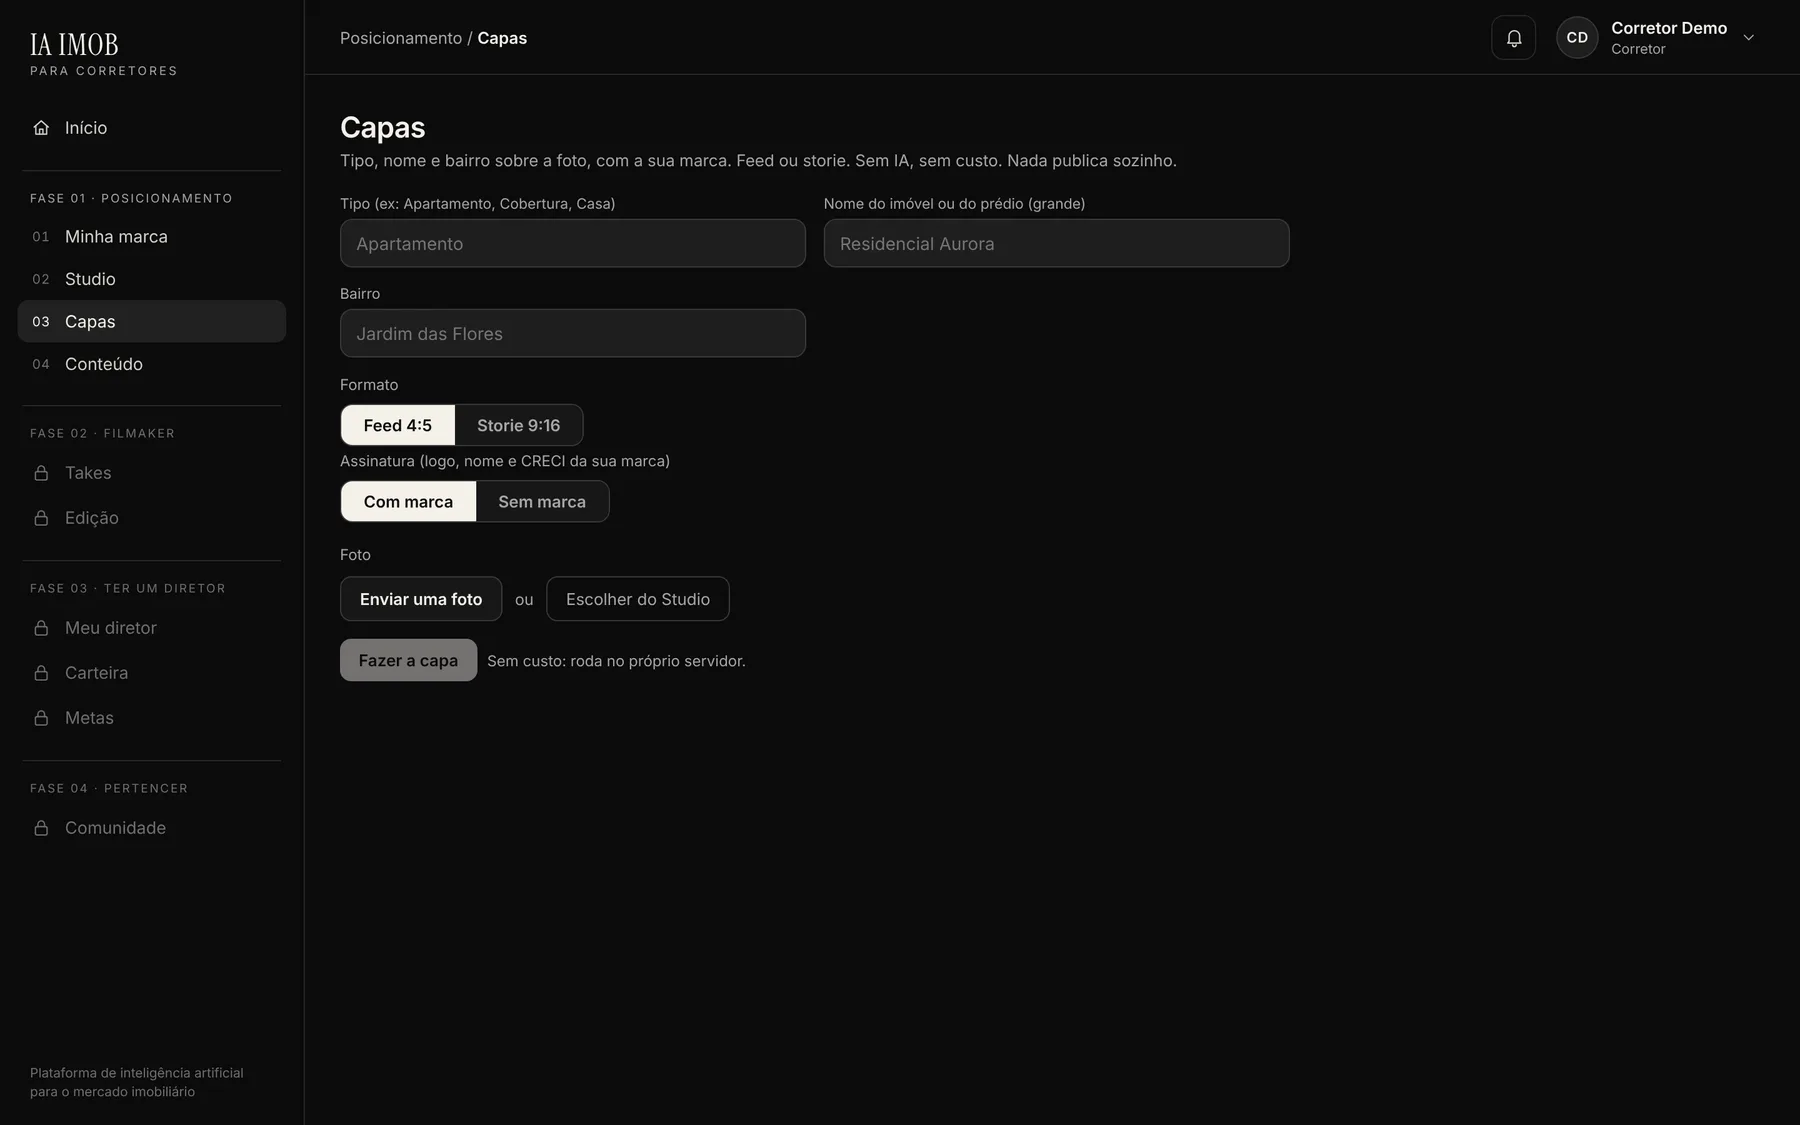Image resolution: width=1800 pixels, height=1125 pixels.
Task: Click the lock icon beside Takes
Action: [41, 473]
